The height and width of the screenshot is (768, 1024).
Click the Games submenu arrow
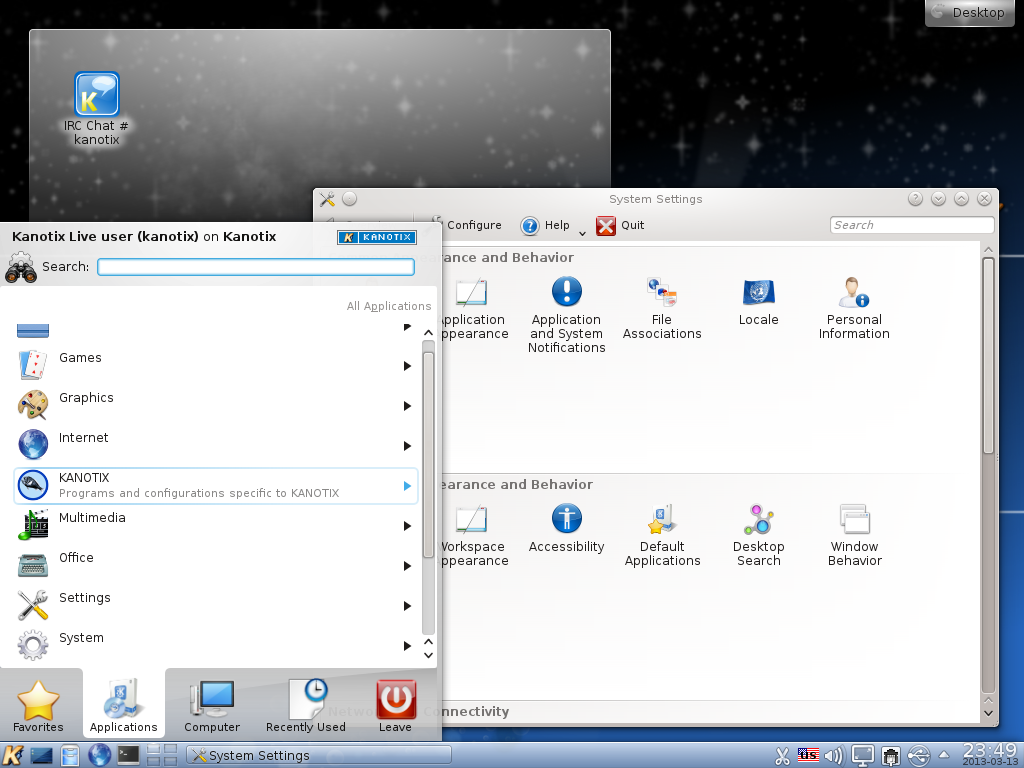[407, 366]
